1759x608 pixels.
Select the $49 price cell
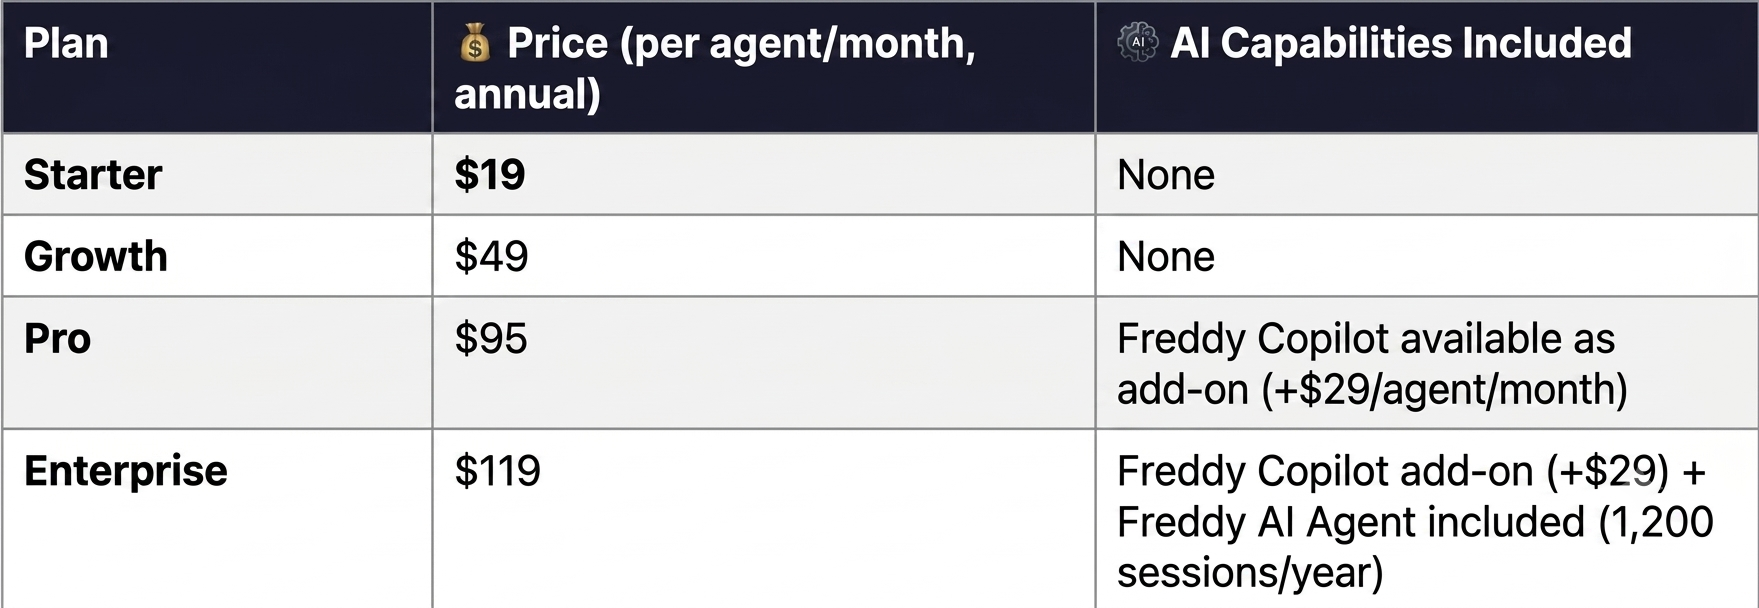764,256
